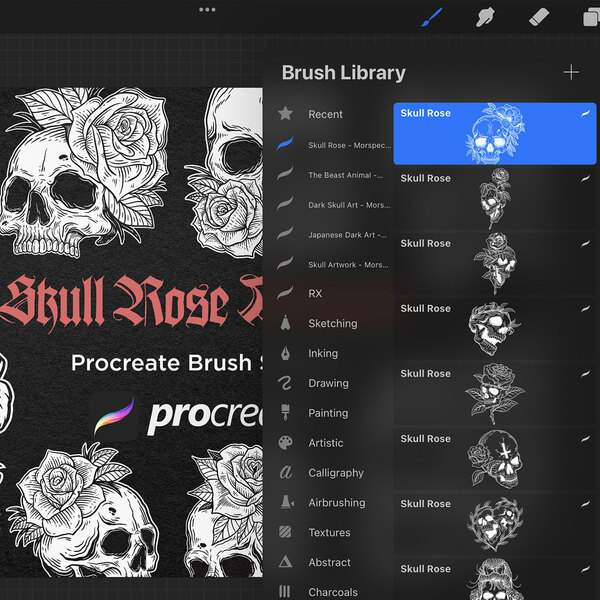Click the Inking pen-nib icon

pos(285,353)
